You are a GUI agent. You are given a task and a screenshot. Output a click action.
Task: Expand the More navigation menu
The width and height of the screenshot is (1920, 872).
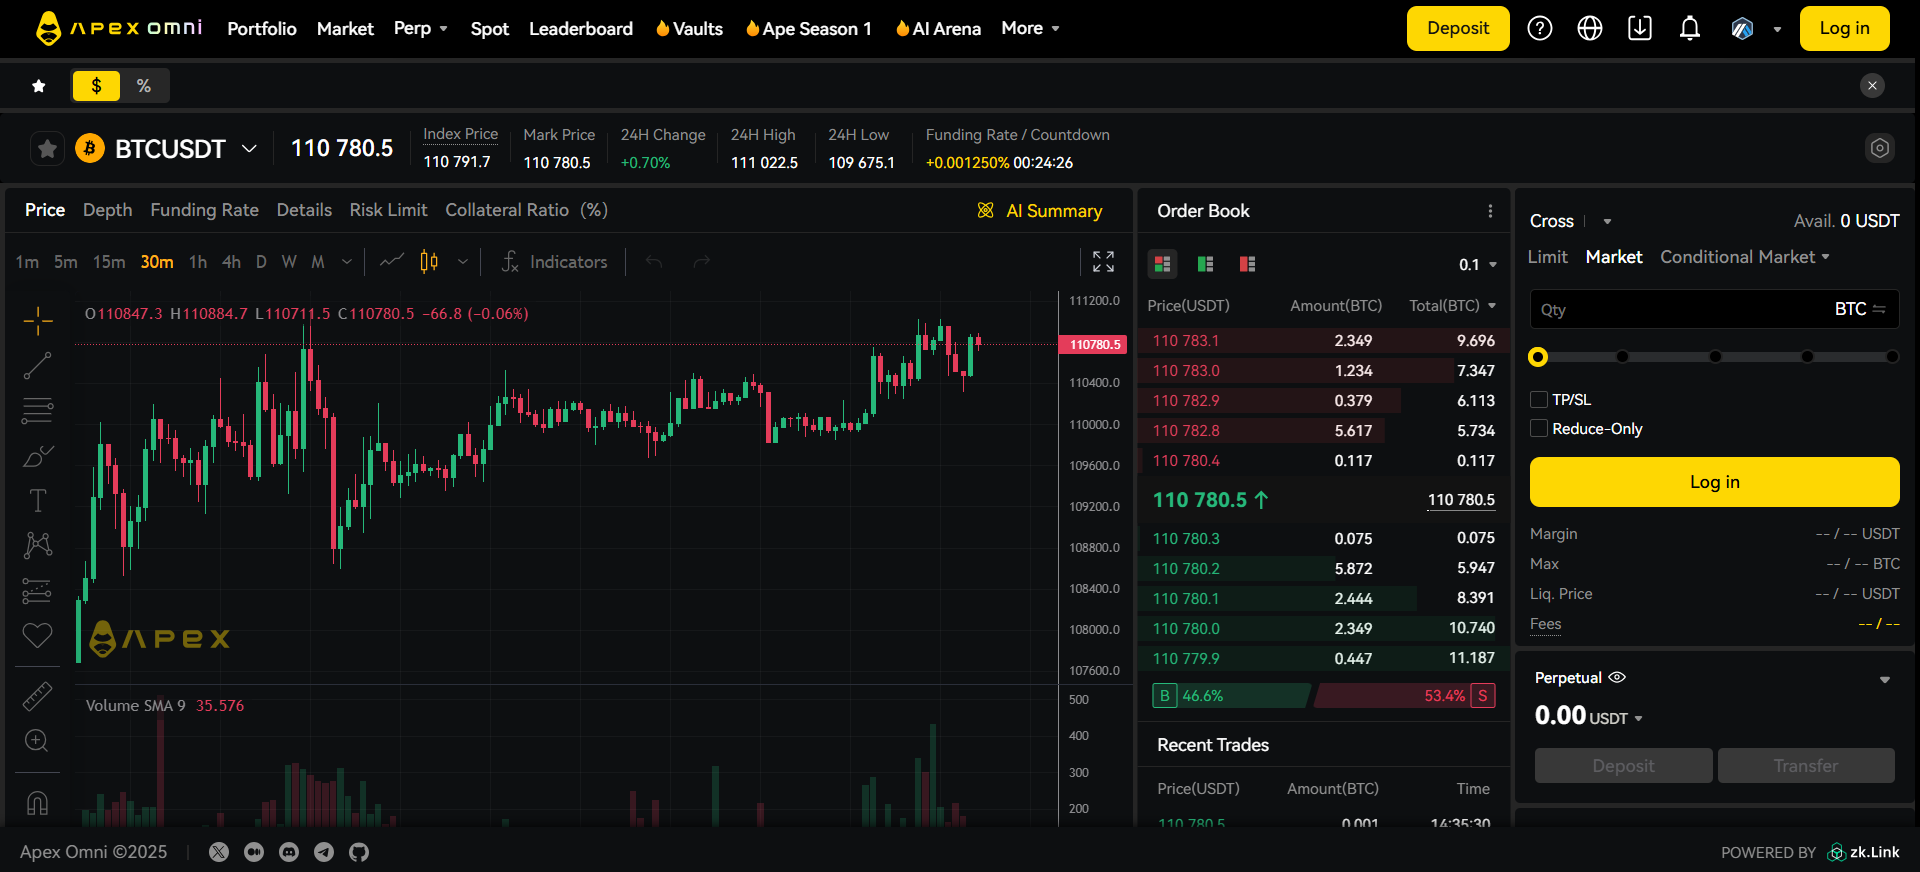(1030, 28)
